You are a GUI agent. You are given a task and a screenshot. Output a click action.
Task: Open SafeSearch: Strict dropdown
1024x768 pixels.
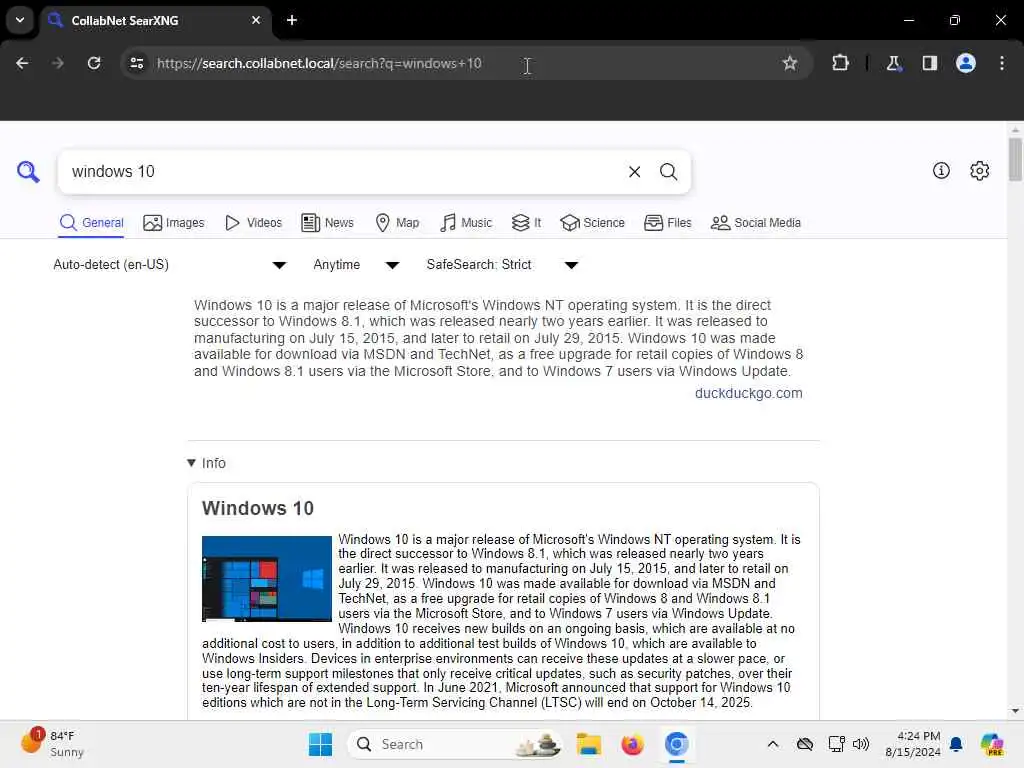point(502,264)
